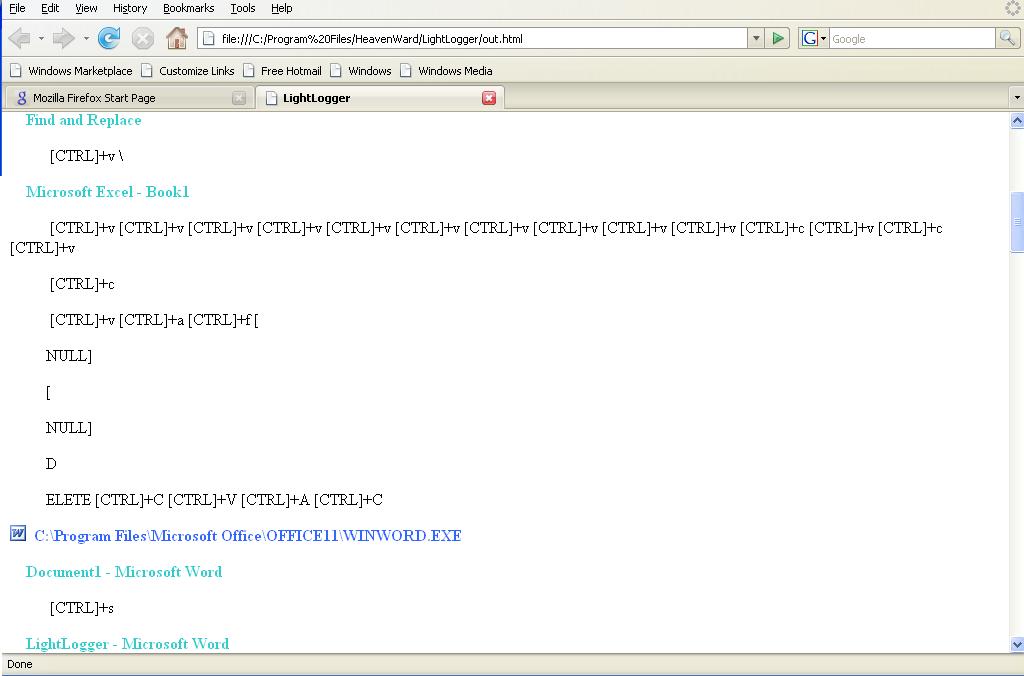This screenshot has width=1024, height=676.
Task: Click the activity throbber icon
Action: tap(1013, 8)
